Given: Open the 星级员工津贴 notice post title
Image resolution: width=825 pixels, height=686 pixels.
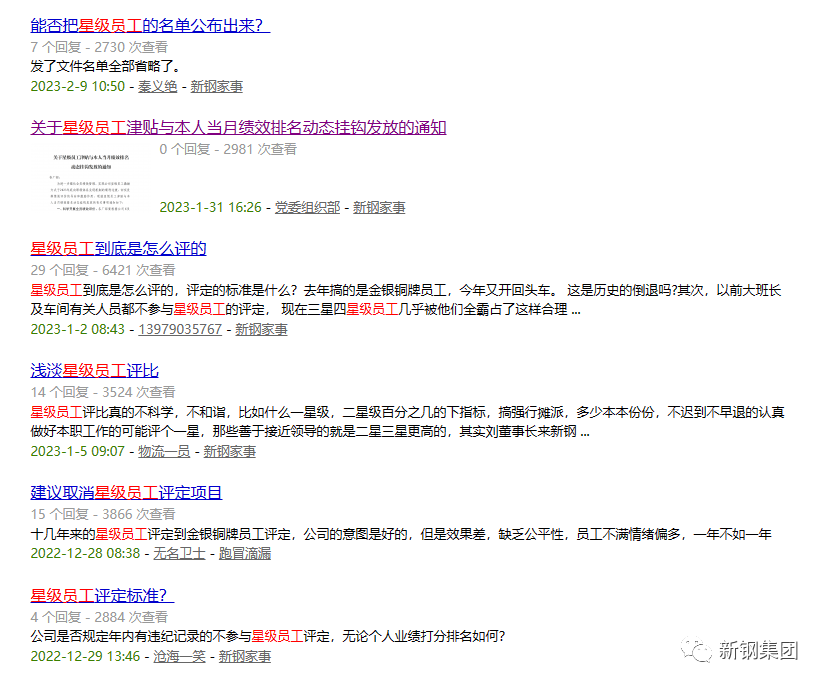Looking at the screenshot, I should coord(238,127).
